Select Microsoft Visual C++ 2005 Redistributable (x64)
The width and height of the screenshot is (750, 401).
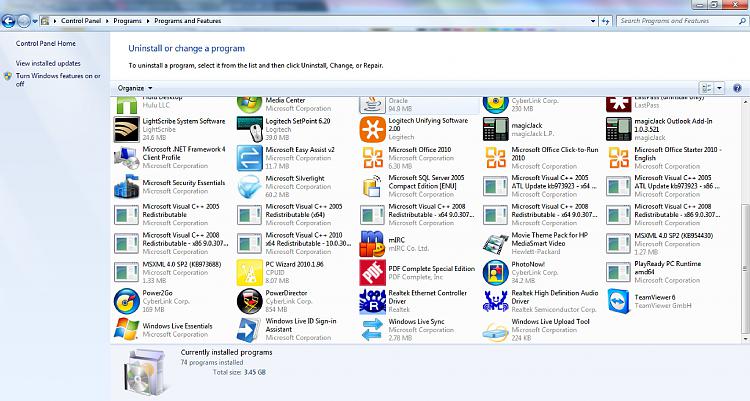(x=295, y=215)
